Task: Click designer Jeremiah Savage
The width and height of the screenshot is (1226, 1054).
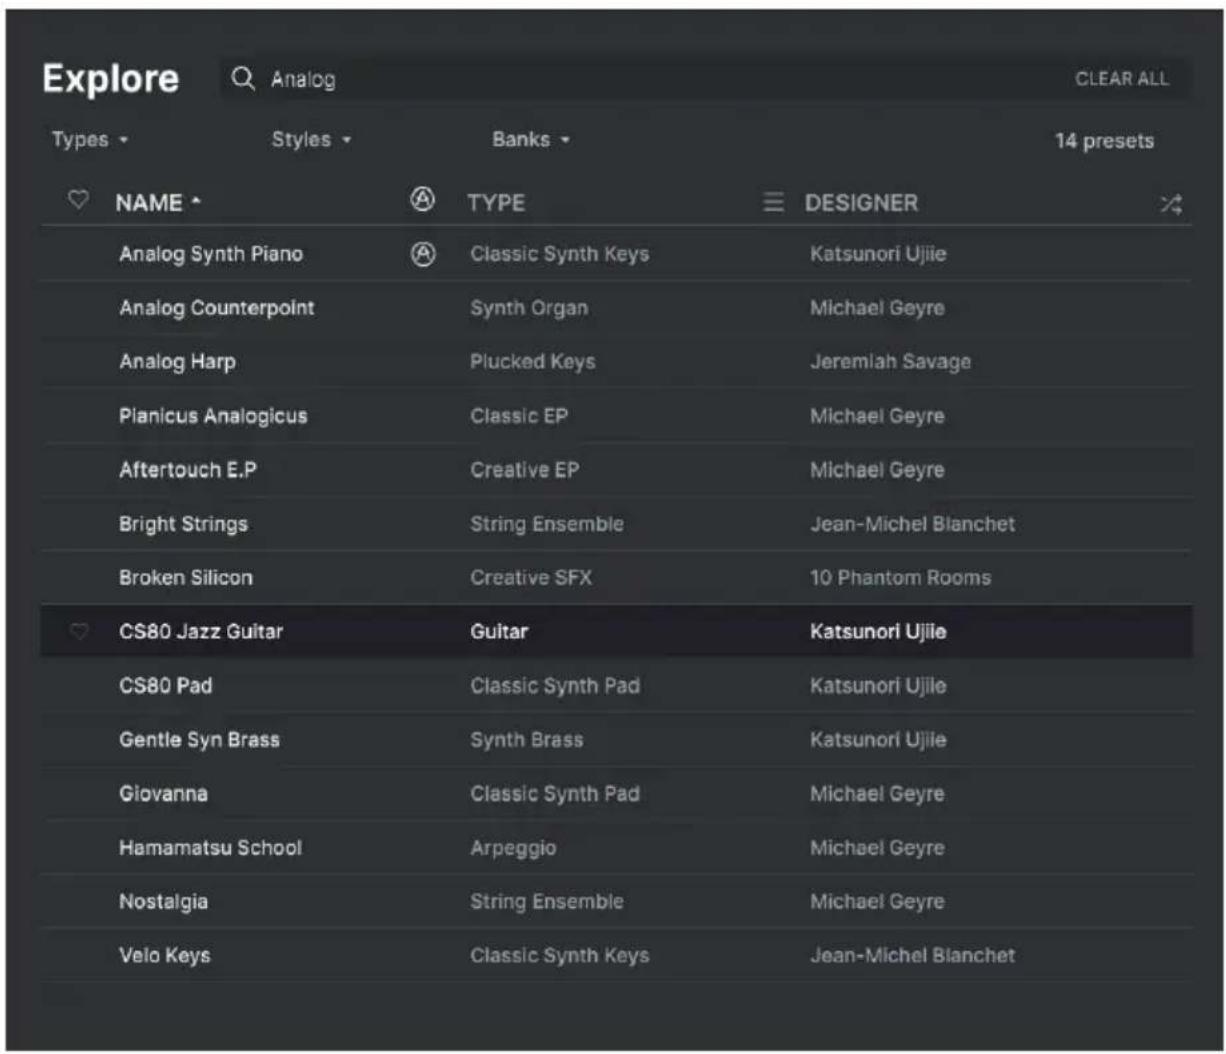Action: tap(890, 362)
